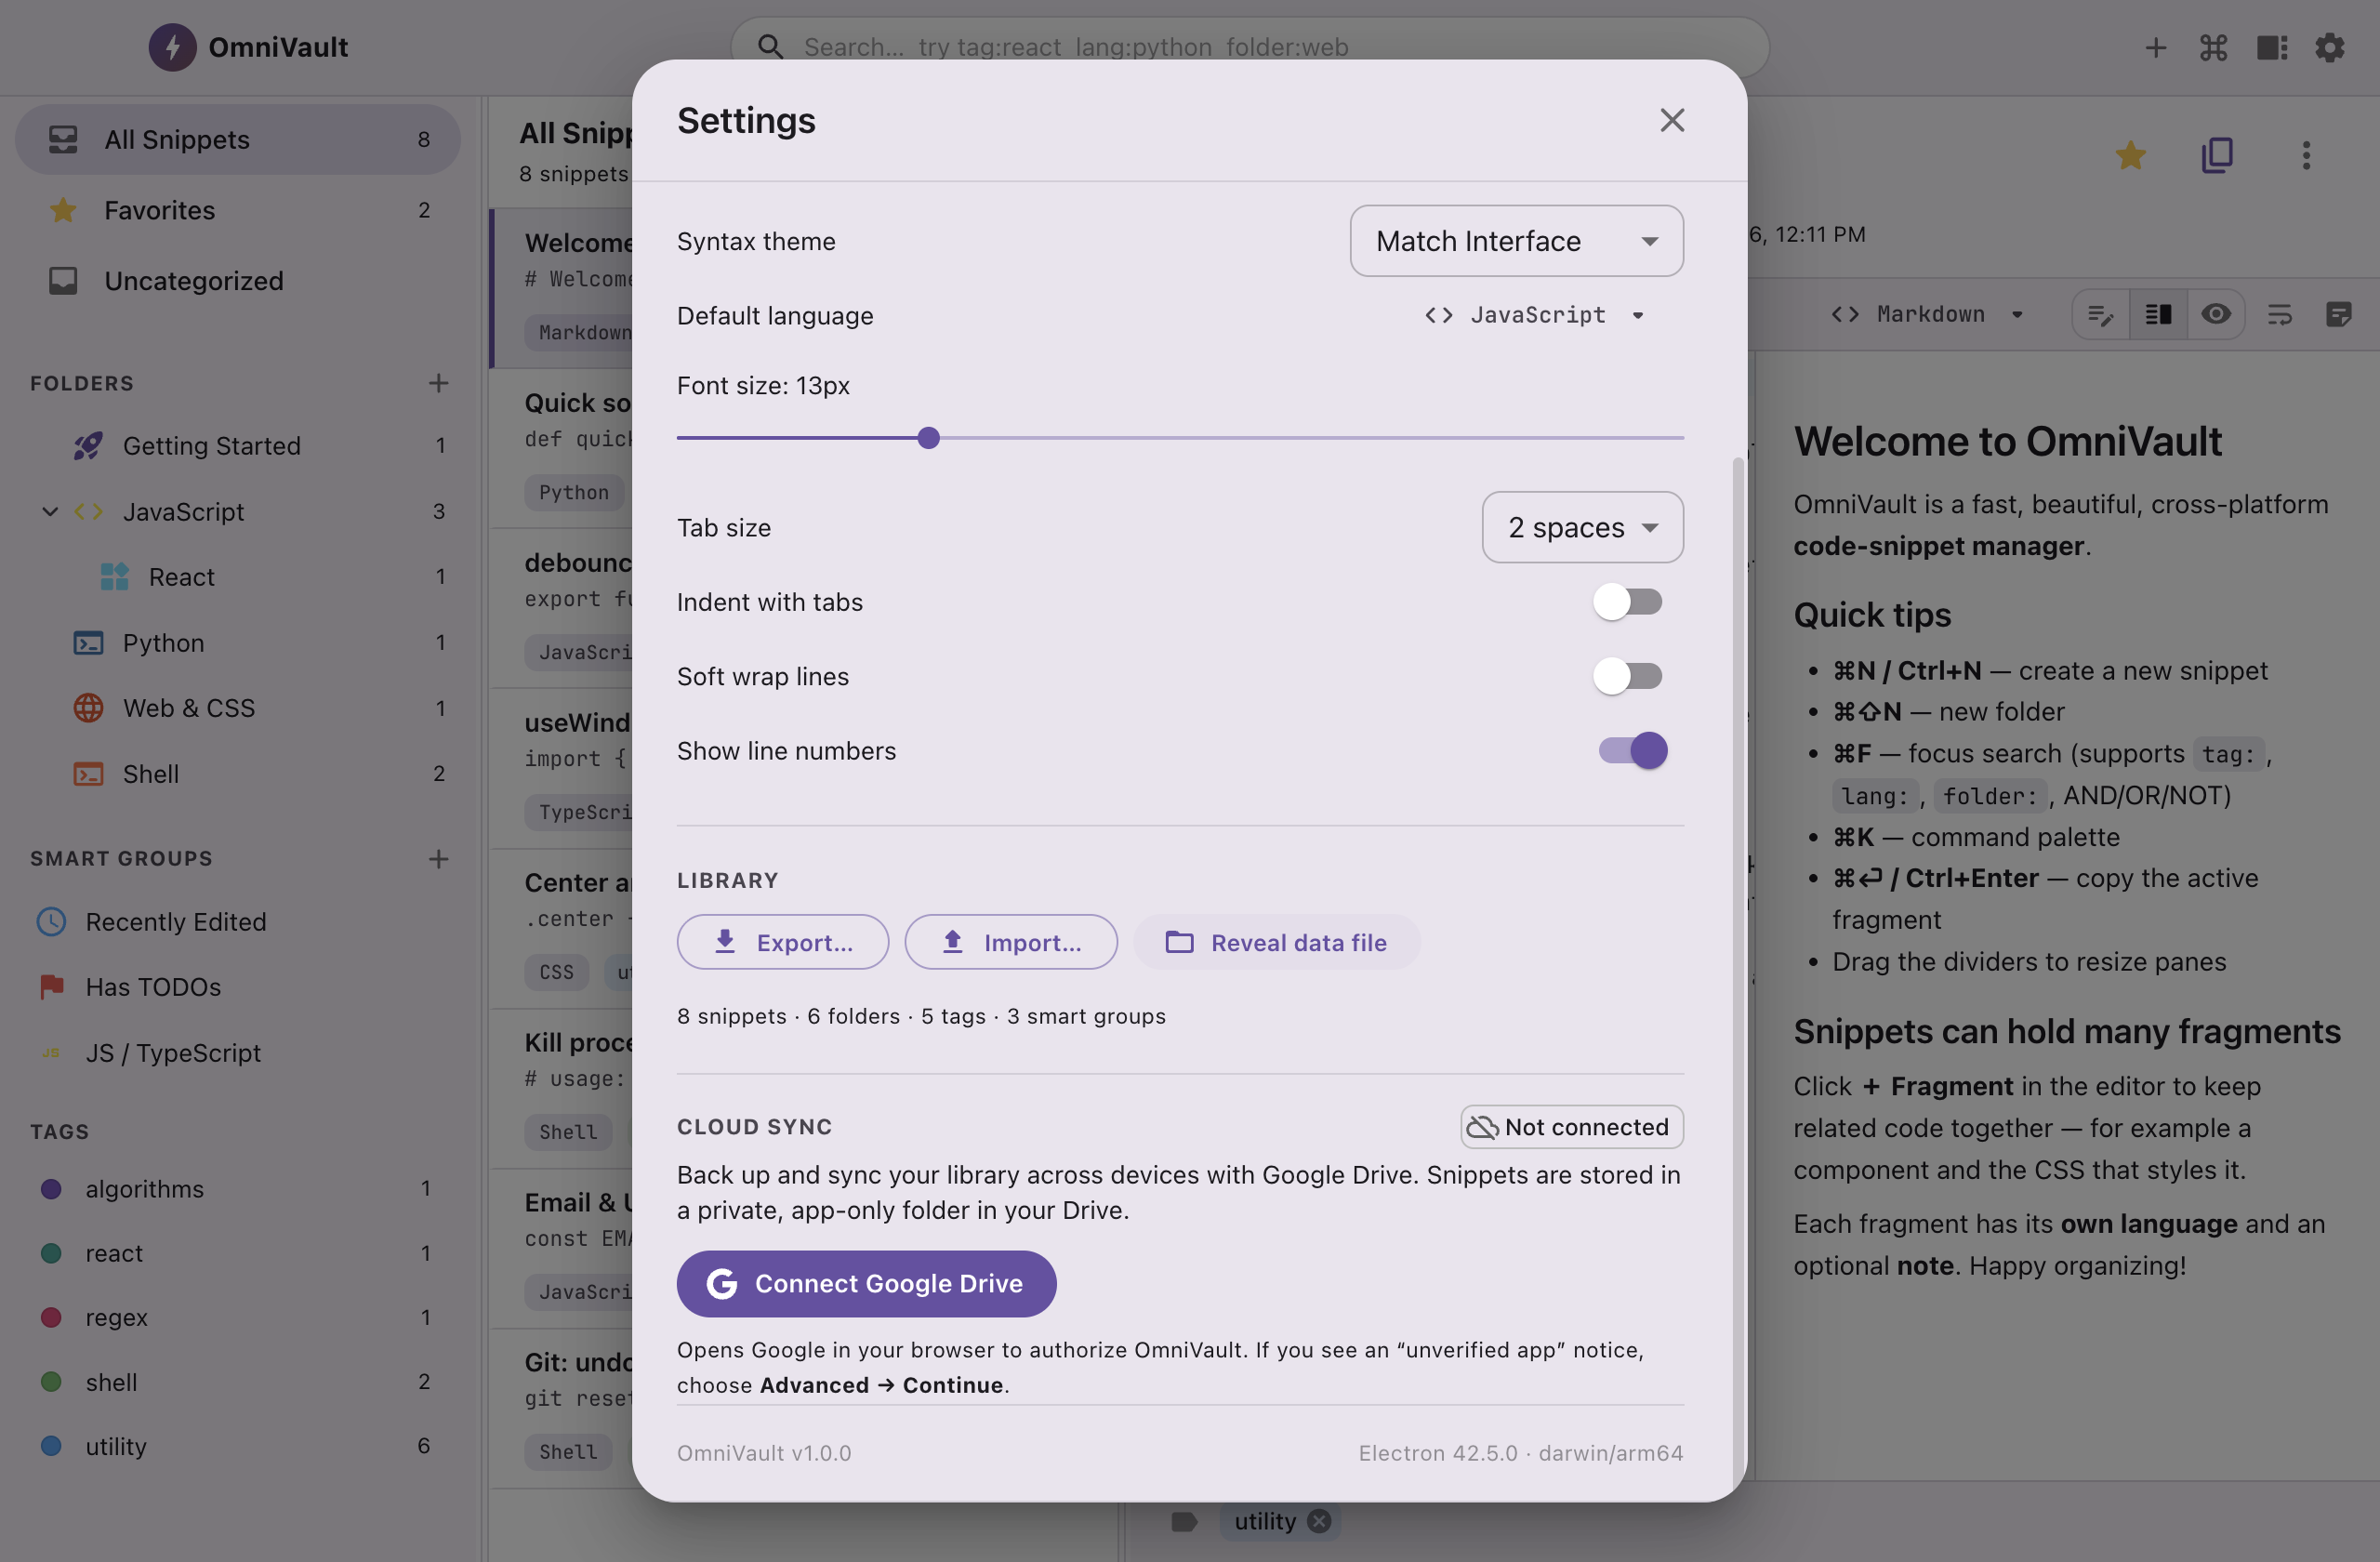This screenshot has height=1562, width=2380.
Task: Open the Python folder
Action: pyautogui.click(x=238, y=643)
